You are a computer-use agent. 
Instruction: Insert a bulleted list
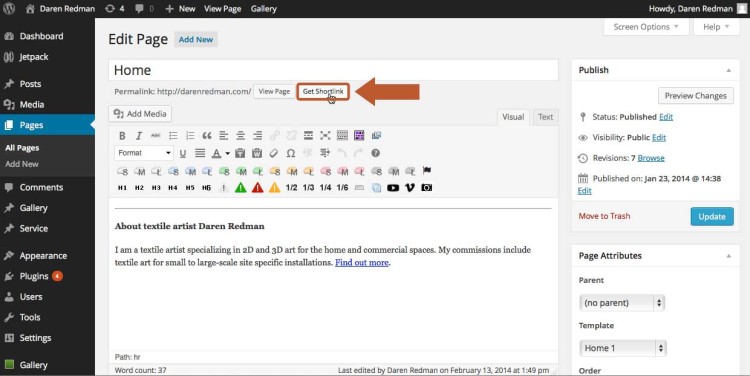point(173,136)
